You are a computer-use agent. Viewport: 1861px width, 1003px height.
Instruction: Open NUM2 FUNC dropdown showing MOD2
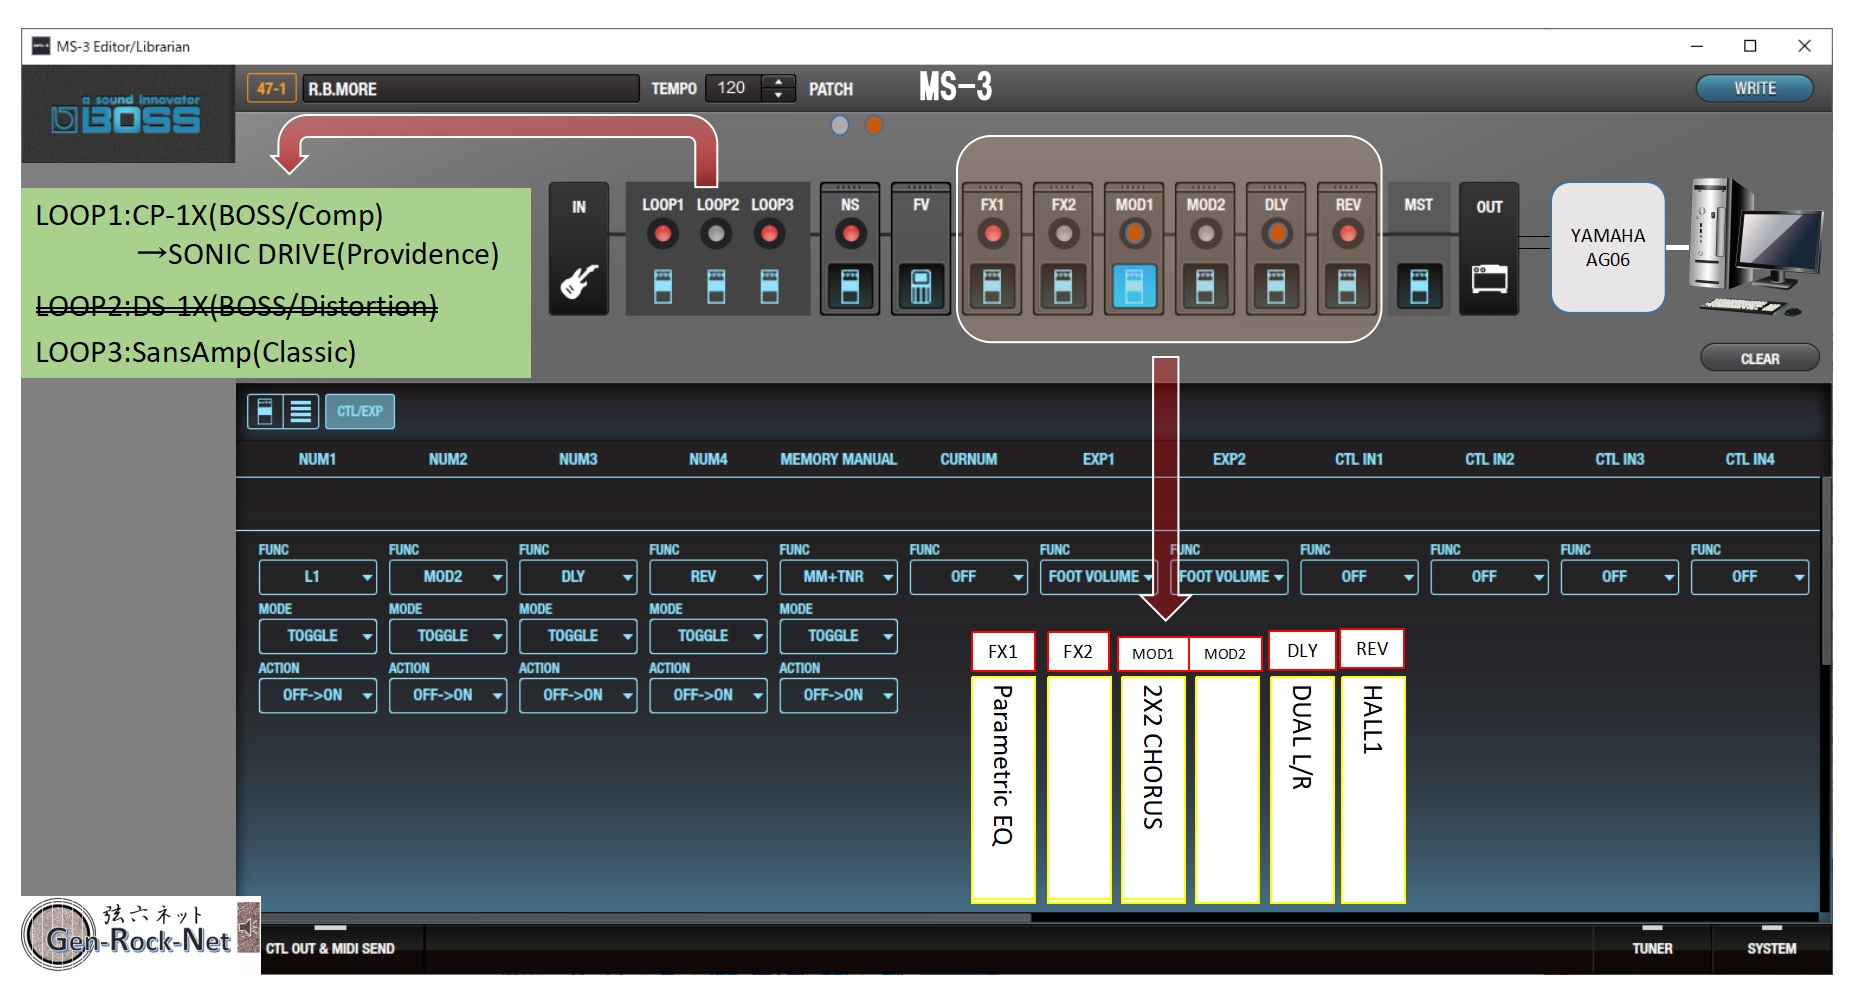click(448, 577)
